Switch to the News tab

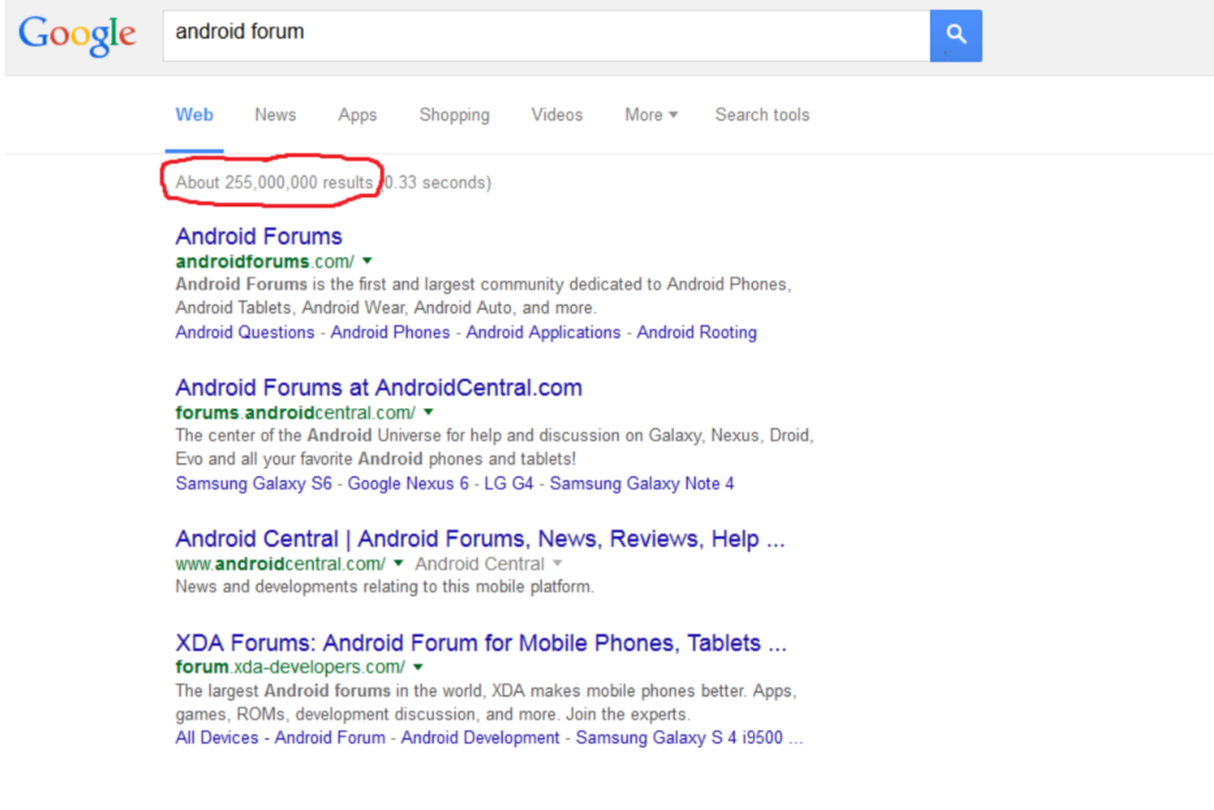[275, 115]
